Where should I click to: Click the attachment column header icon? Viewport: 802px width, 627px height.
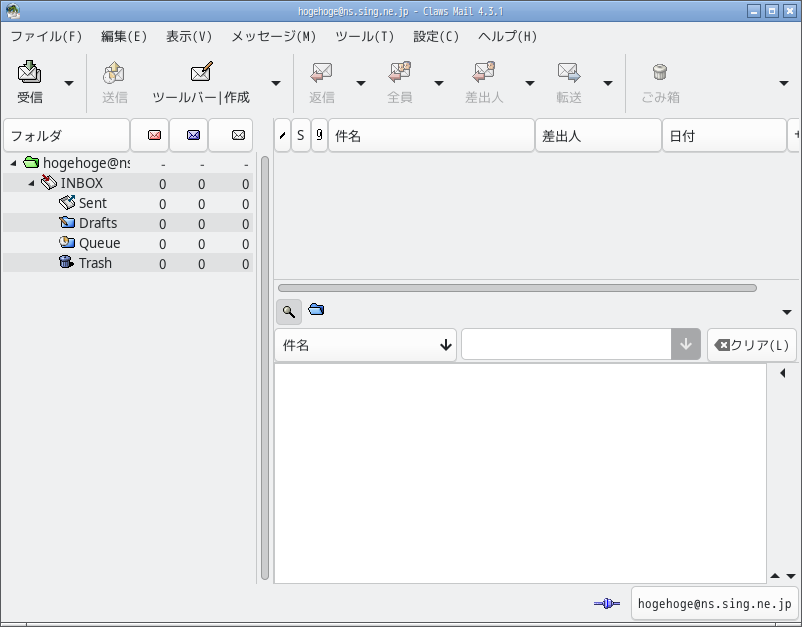319,136
